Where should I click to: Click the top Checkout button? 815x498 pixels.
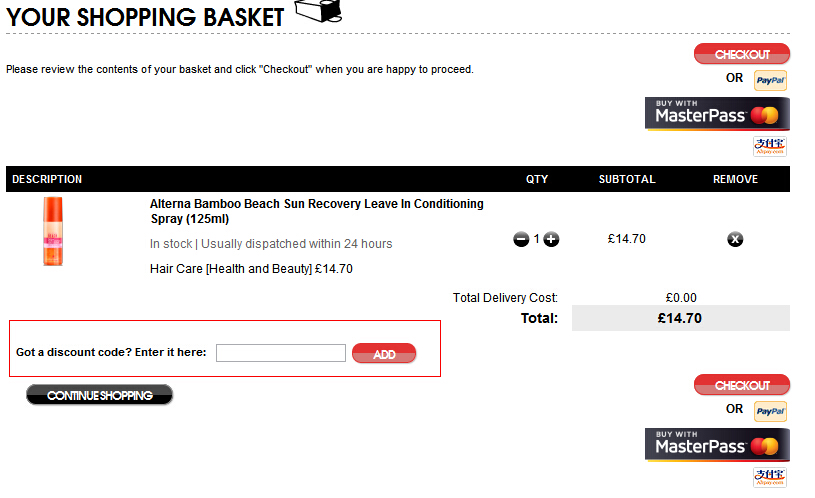pyautogui.click(x=741, y=54)
